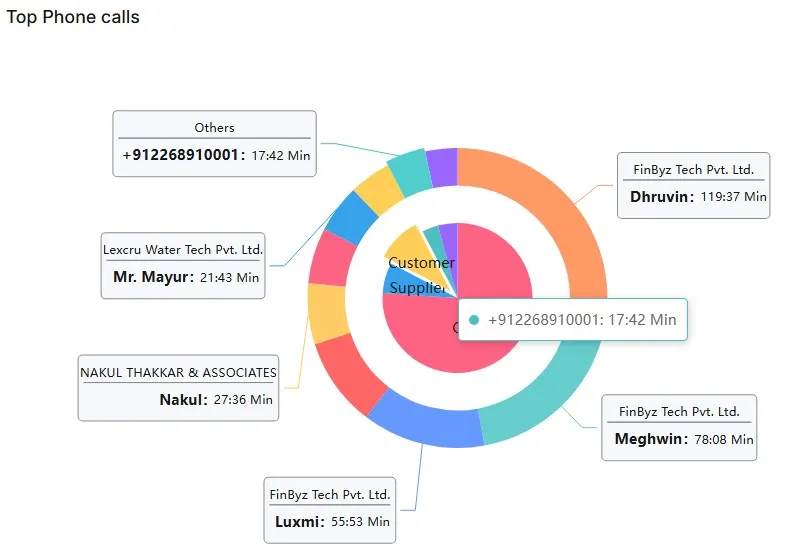The height and width of the screenshot is (547, 804).
Task: Click the teal dot in the tooltip
Action: 474,320
